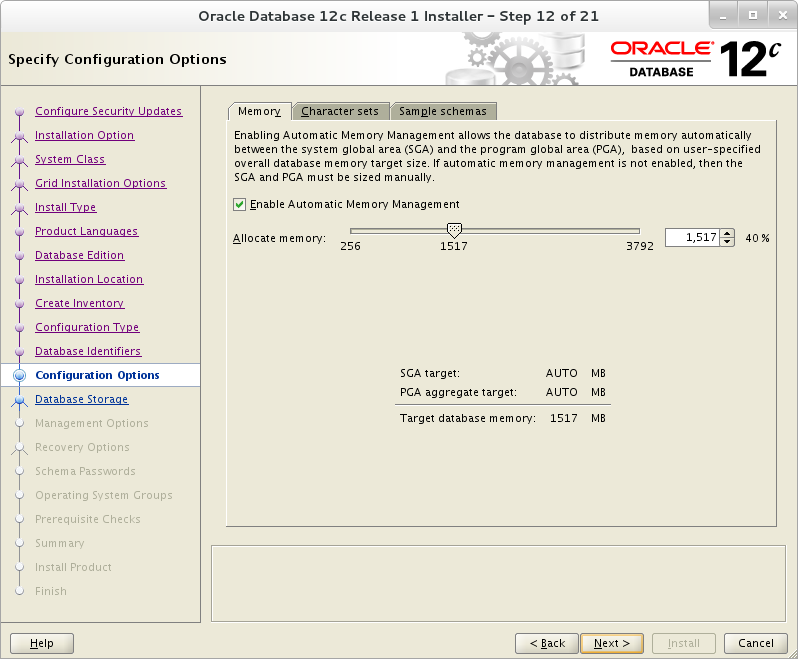
Task: Click the Database Storage step node icon
Action: click(19, 400)
